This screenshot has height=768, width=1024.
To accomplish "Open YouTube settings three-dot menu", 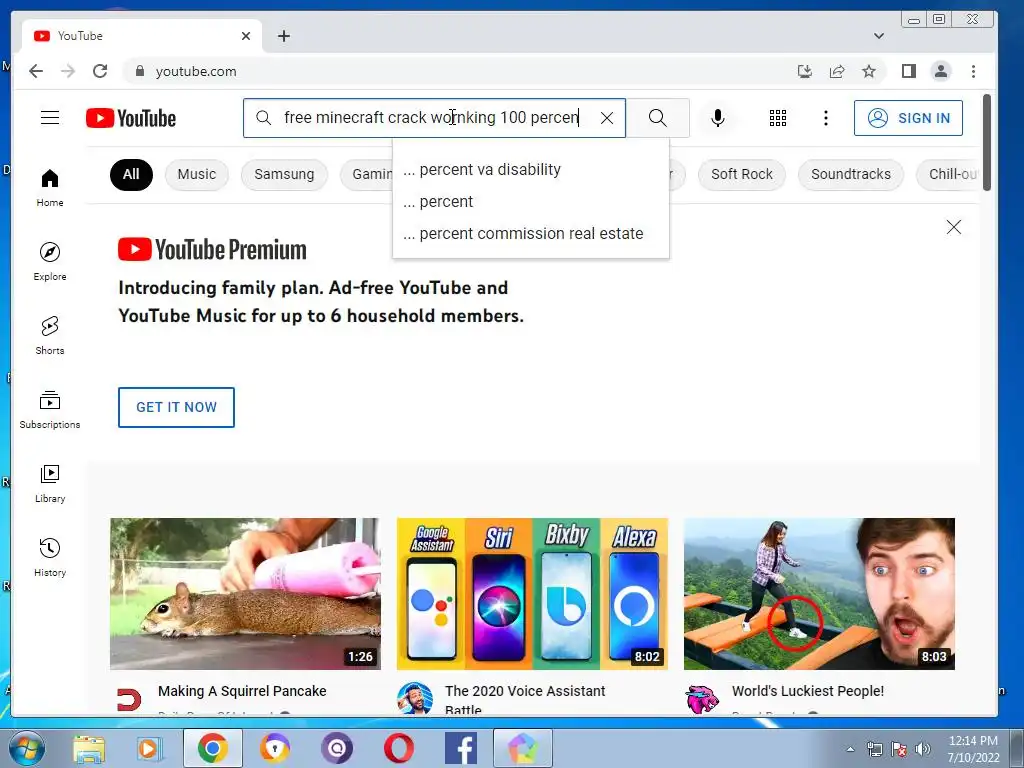I will click(x=825, y=118).
